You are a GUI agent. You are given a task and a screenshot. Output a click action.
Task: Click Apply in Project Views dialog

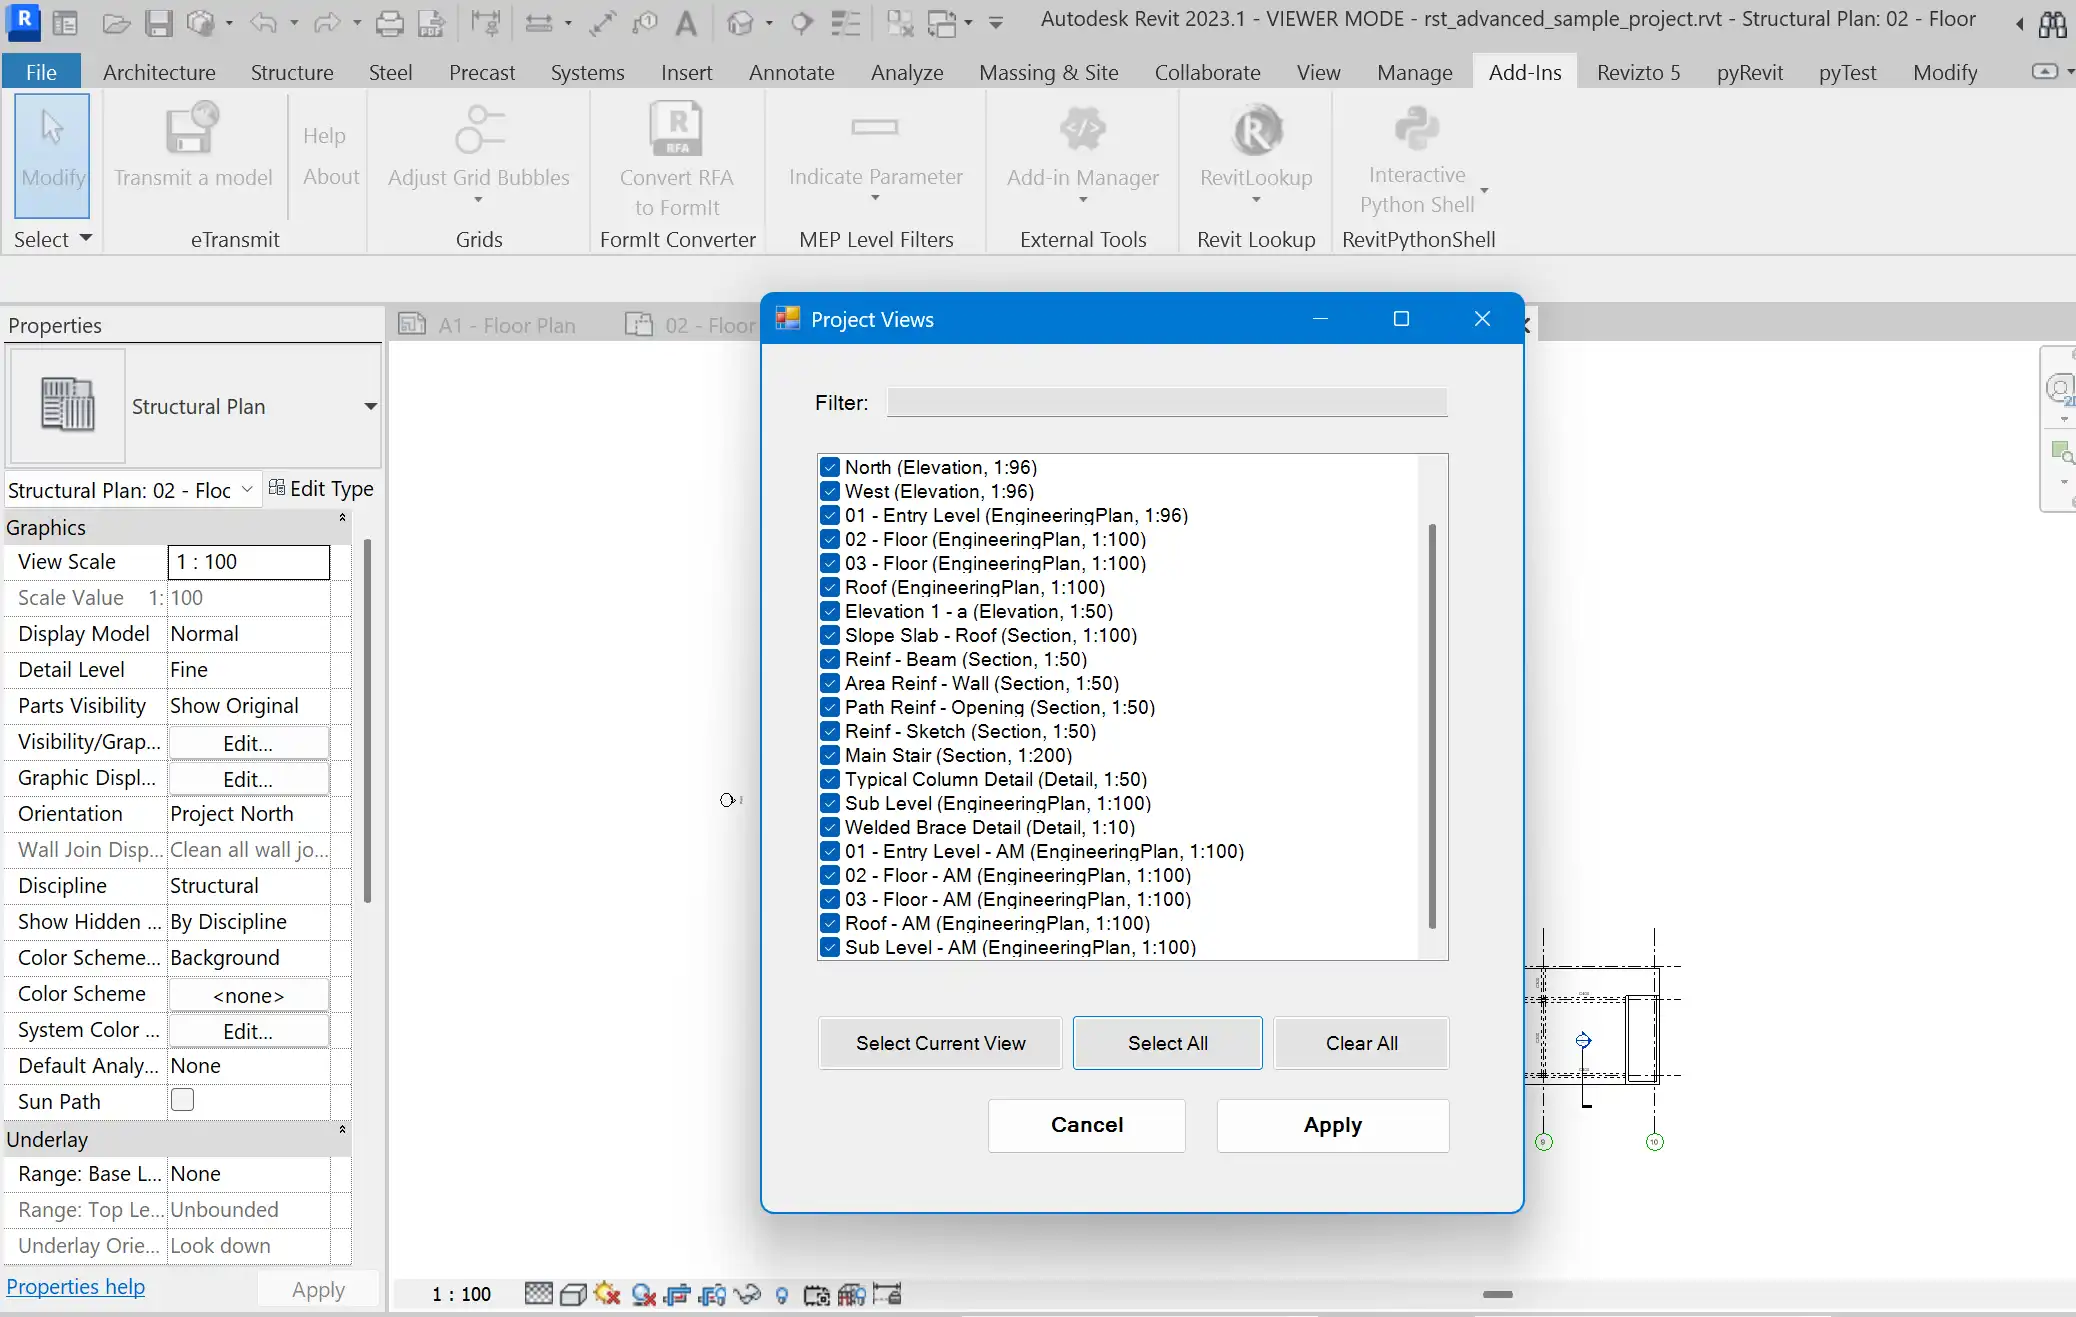[1332, 1125]
